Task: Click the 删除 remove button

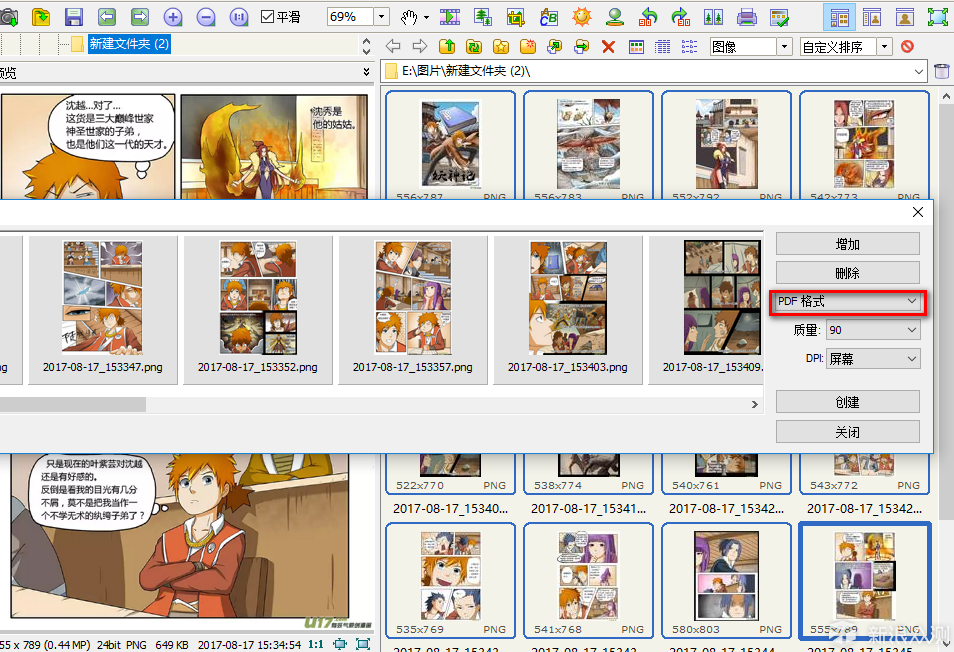Action: (x=847, y=273)
